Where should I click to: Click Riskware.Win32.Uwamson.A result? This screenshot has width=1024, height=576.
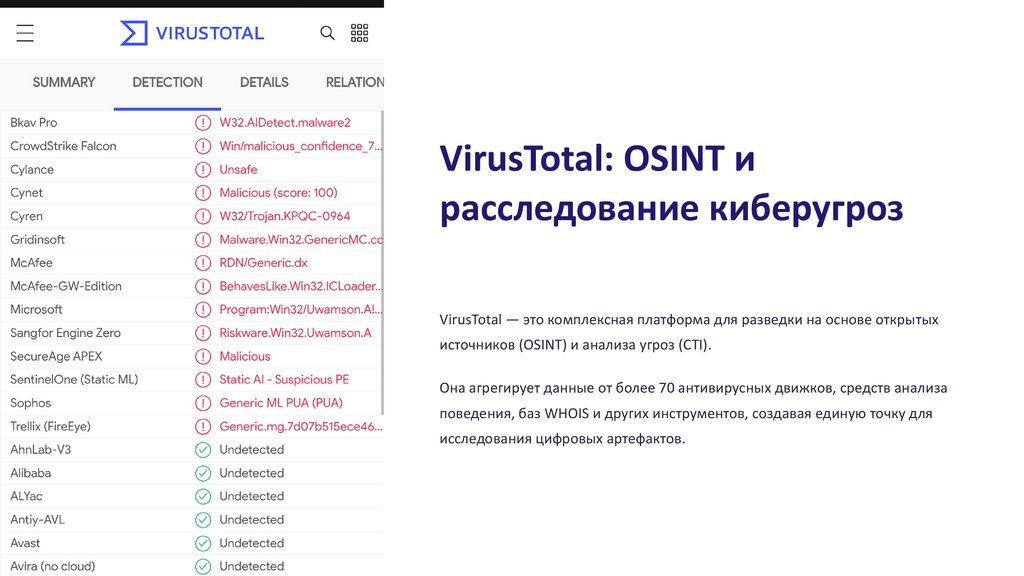tap(295, 333)
